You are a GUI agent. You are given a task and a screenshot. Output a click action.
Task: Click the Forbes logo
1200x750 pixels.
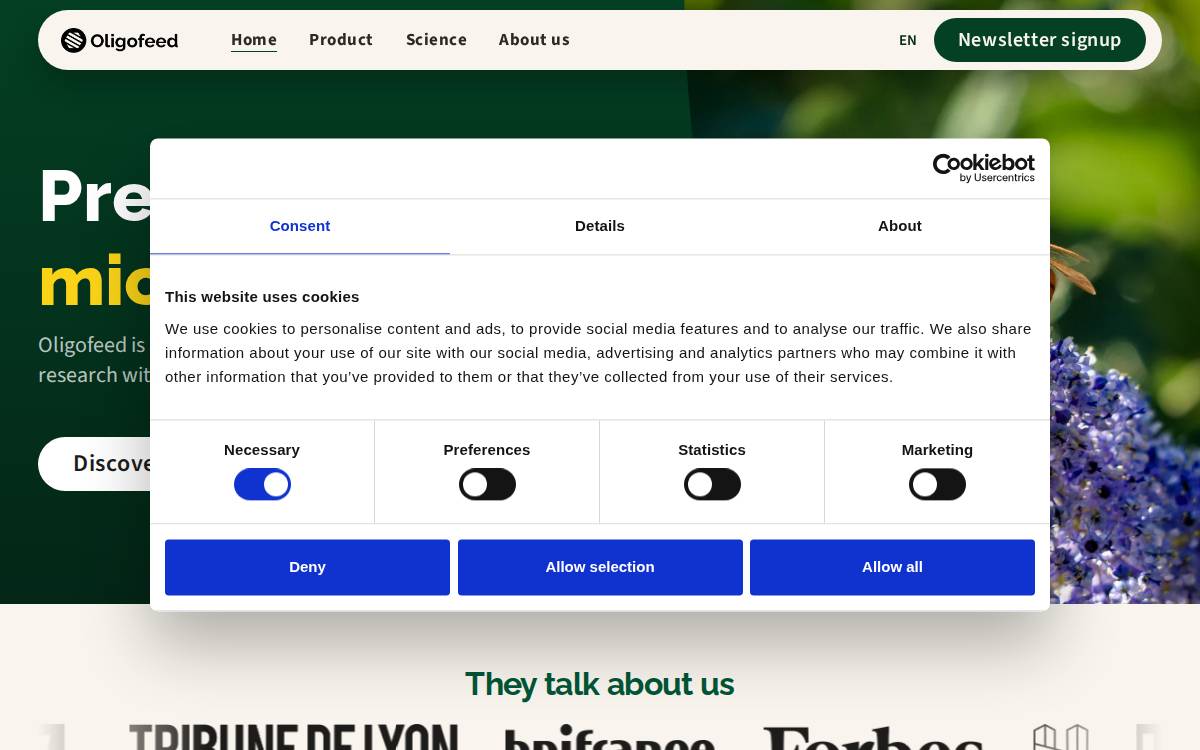click(x=873, y=738)
